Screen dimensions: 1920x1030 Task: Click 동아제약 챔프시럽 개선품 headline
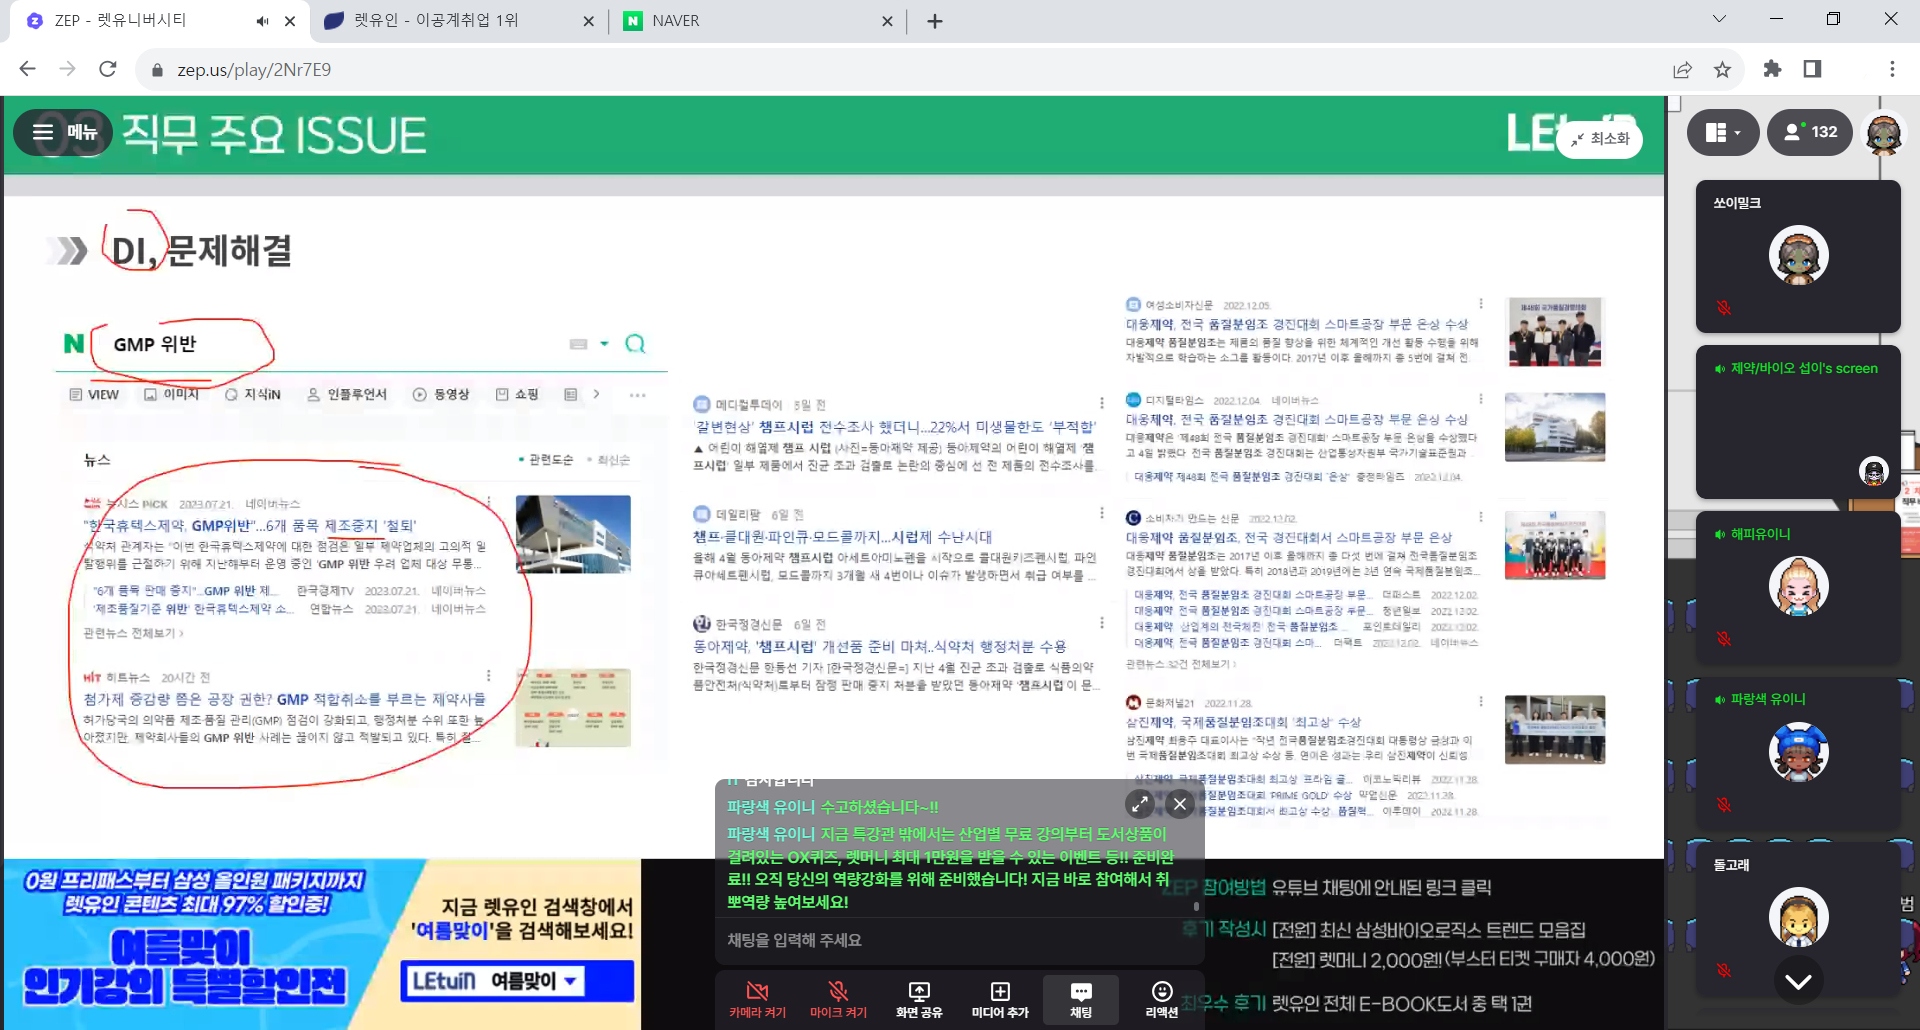880,647
